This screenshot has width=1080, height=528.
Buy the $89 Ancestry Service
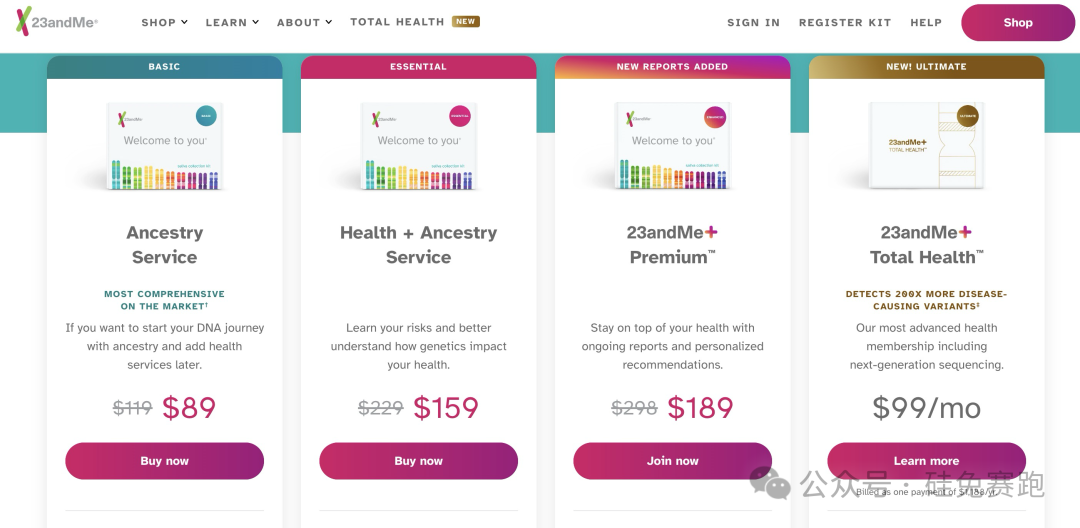point(165,461)
